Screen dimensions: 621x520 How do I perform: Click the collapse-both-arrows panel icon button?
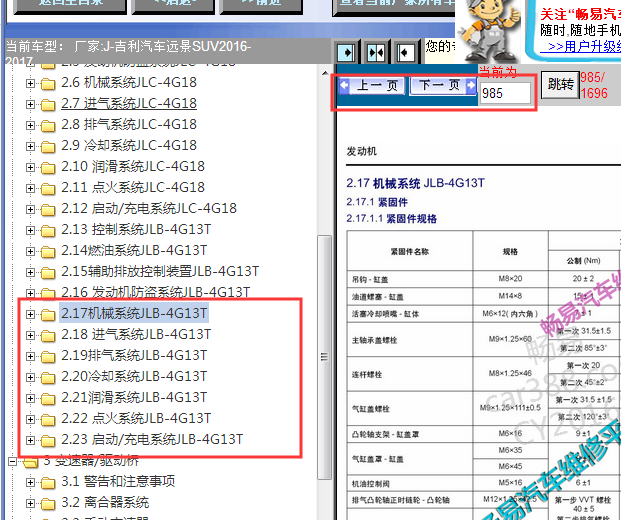coord(376,52)
